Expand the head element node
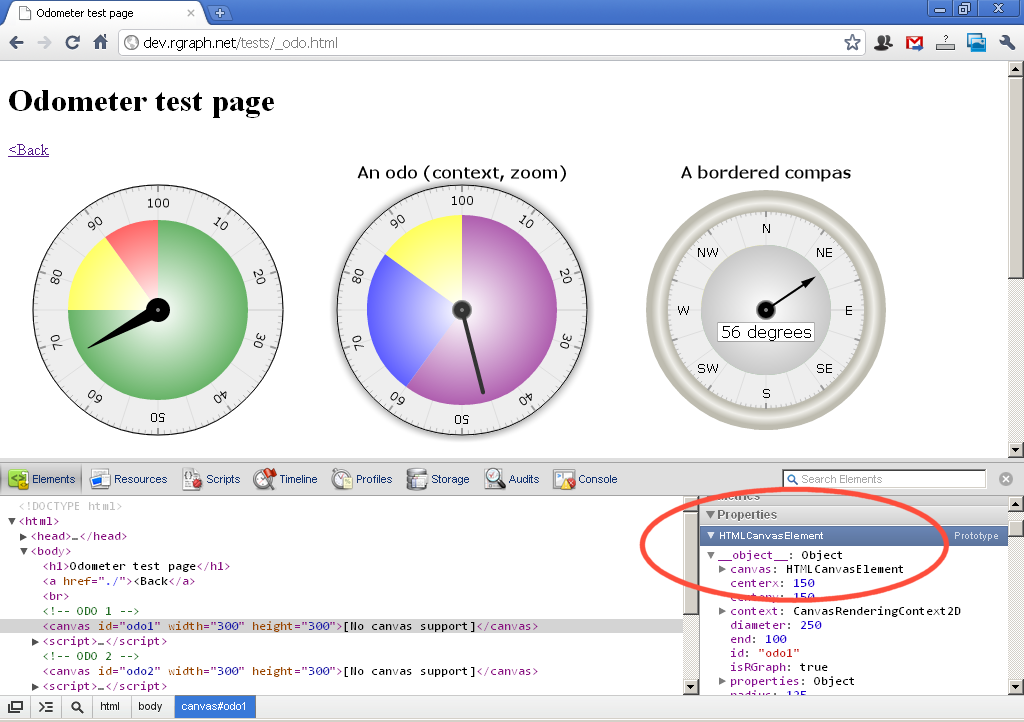 pyautogui.click(x=24, y=537)
